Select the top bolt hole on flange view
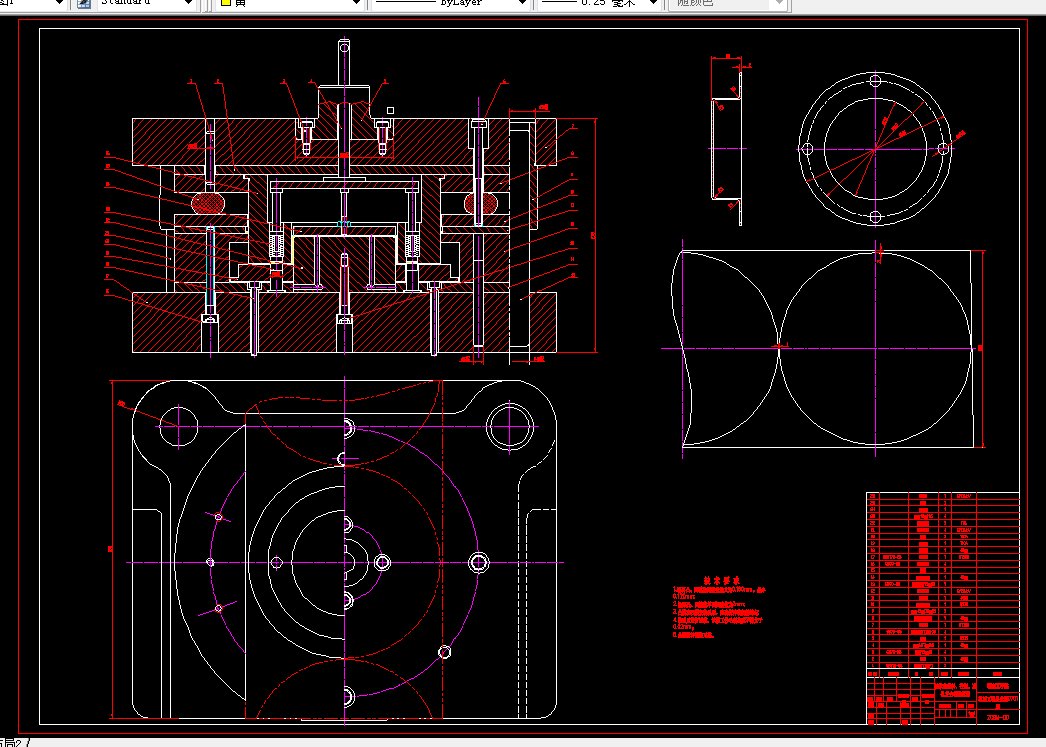This screenshot has height=747, width=1046. 875,81
